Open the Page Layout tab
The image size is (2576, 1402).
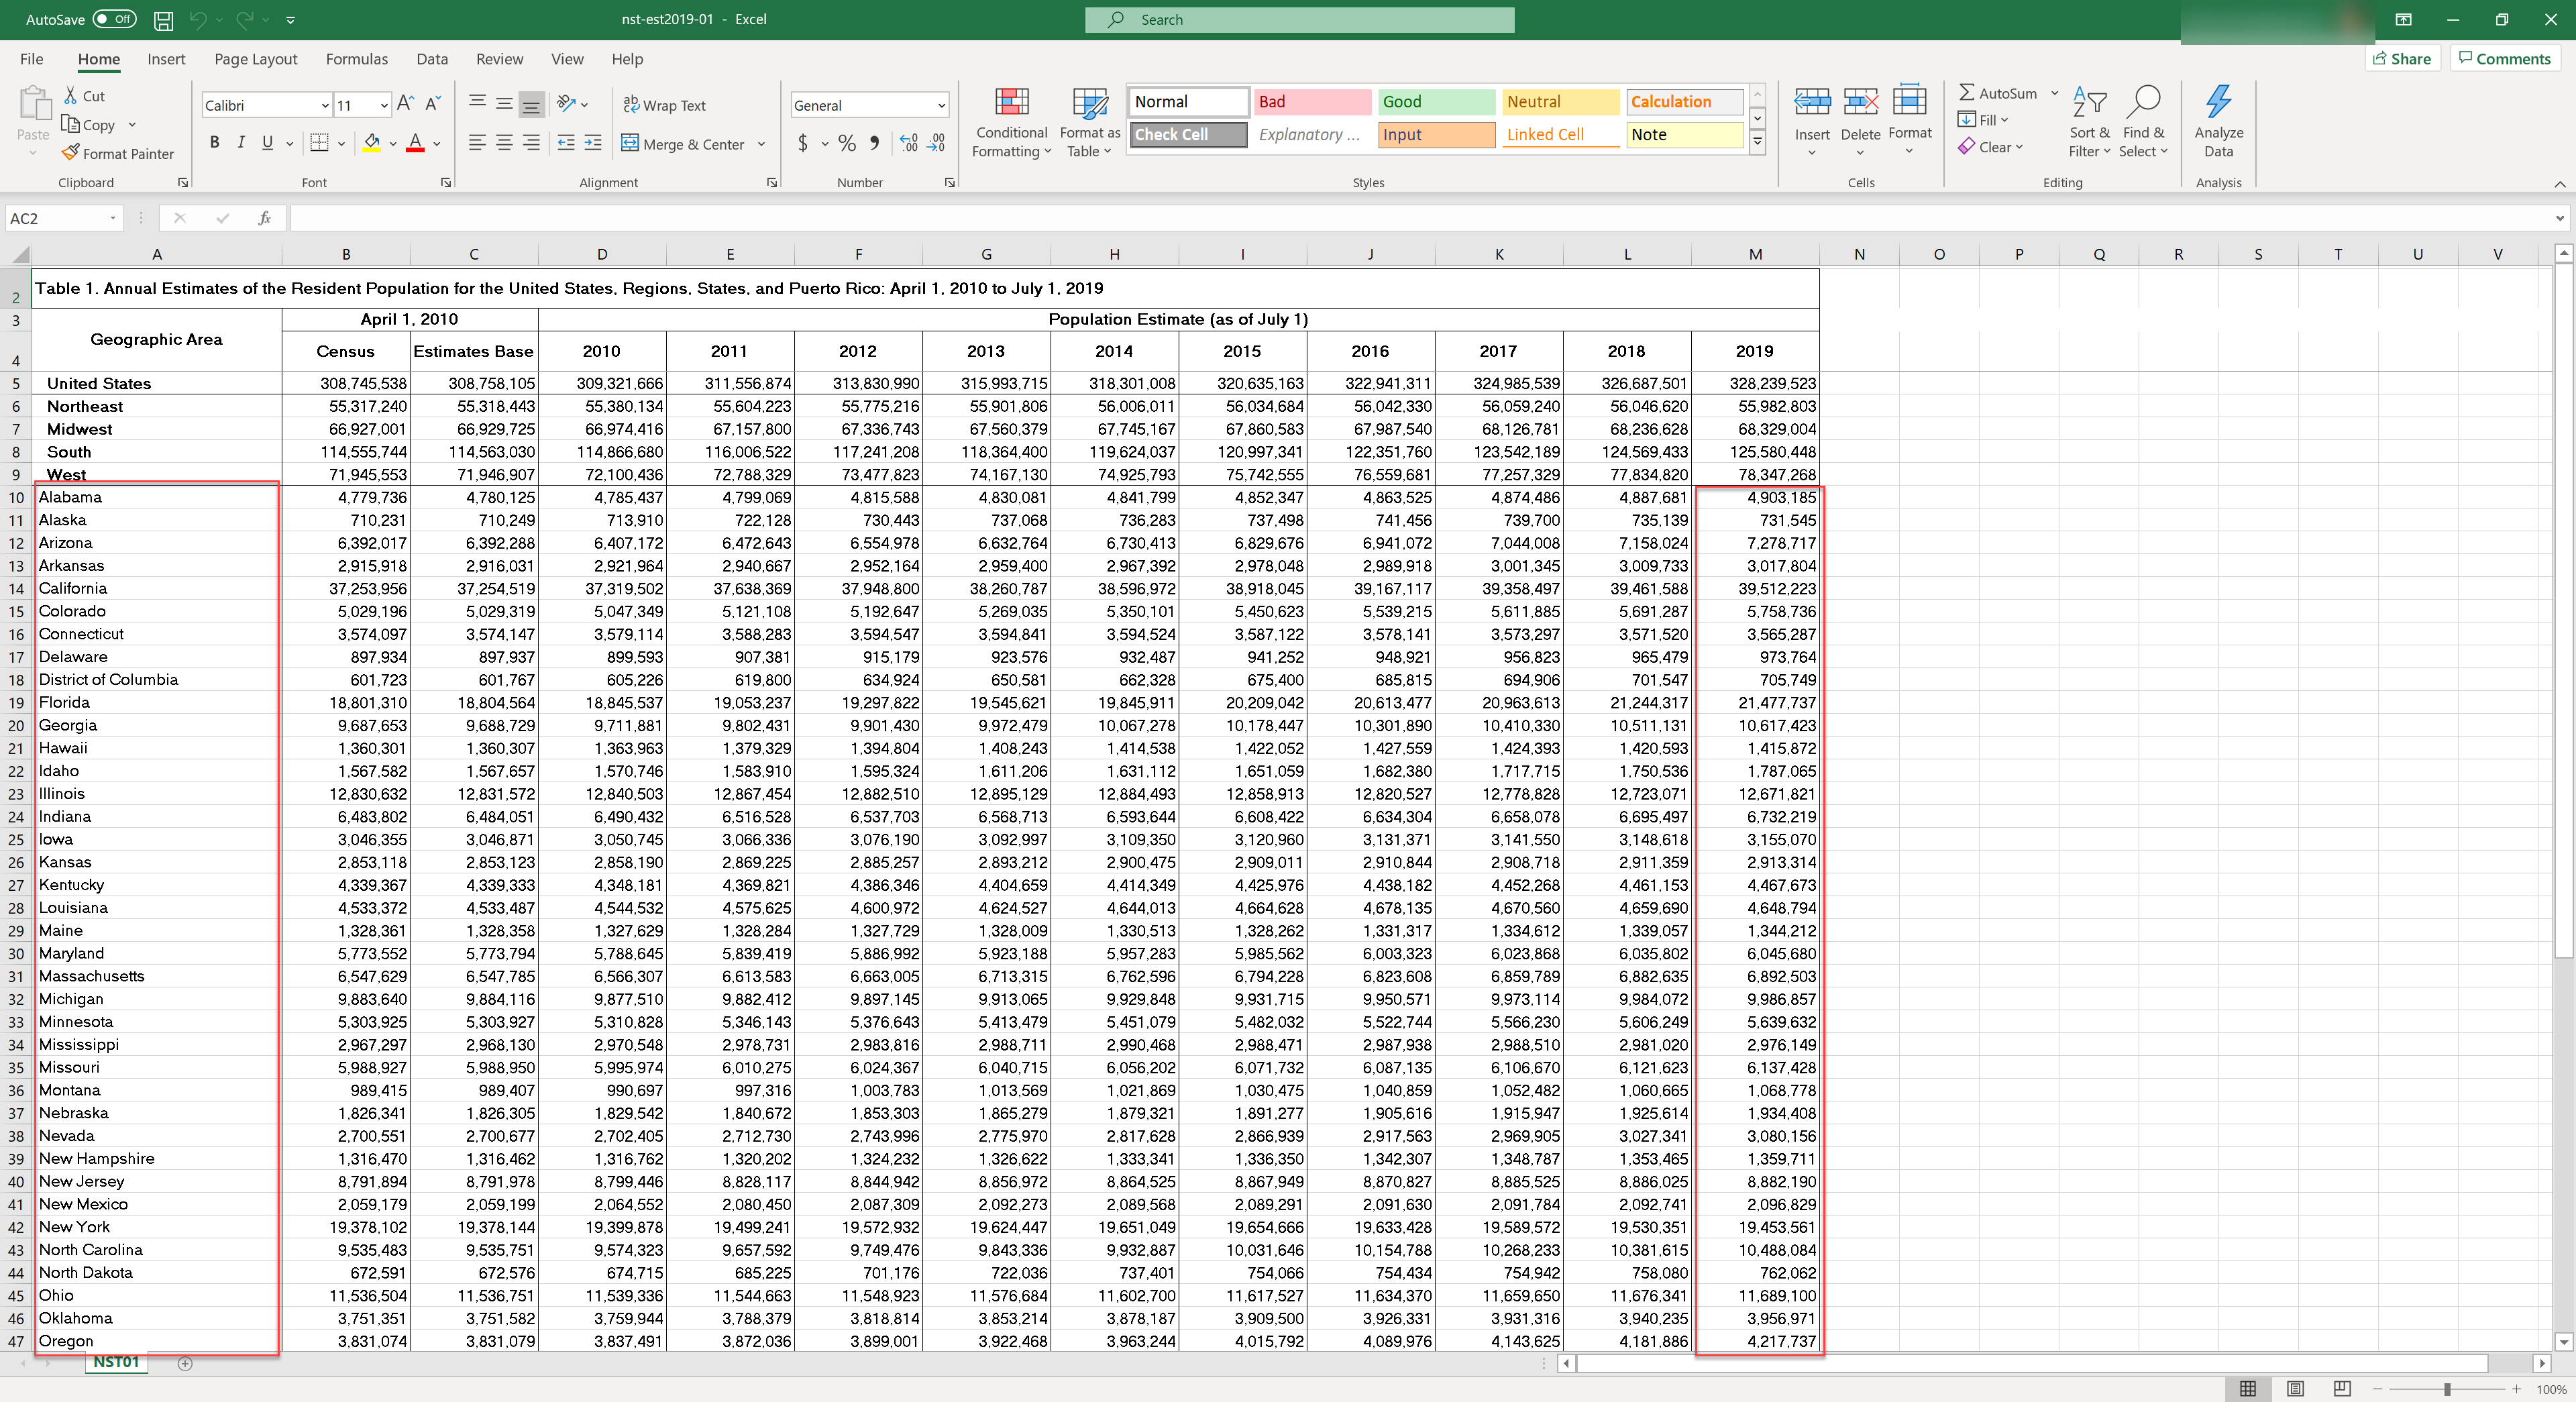256,59
